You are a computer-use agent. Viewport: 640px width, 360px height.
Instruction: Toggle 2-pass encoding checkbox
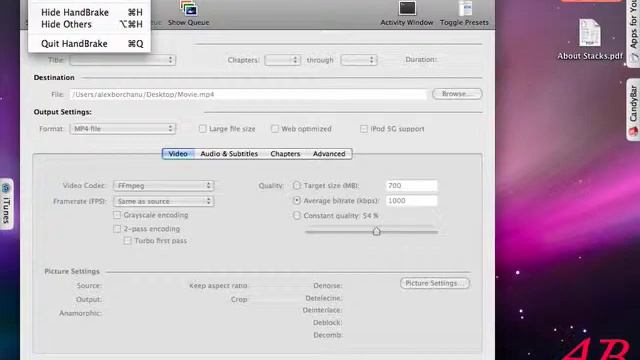pos(117,229)
